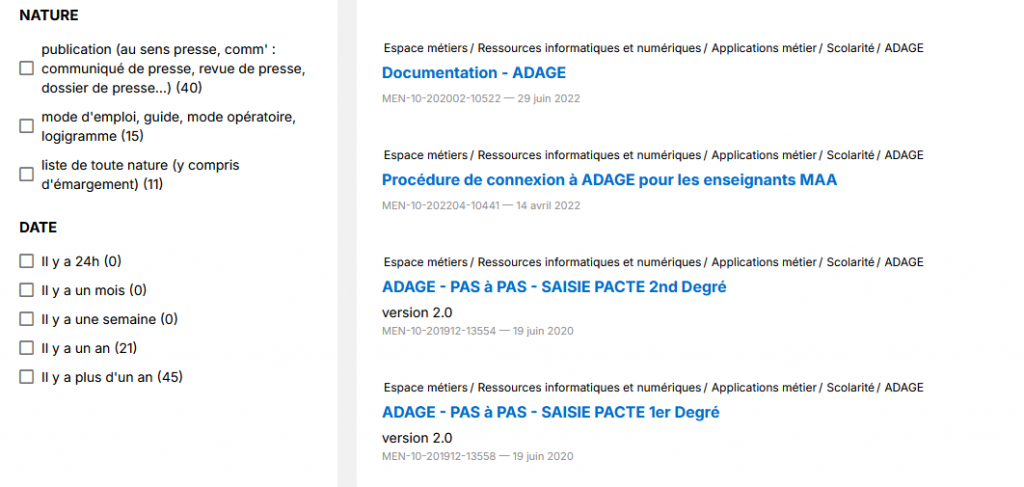
Task: Click 'ADAGE' breadcrumb above SAISIE PACTE 2nd Degré
Action: click(904, 262)
